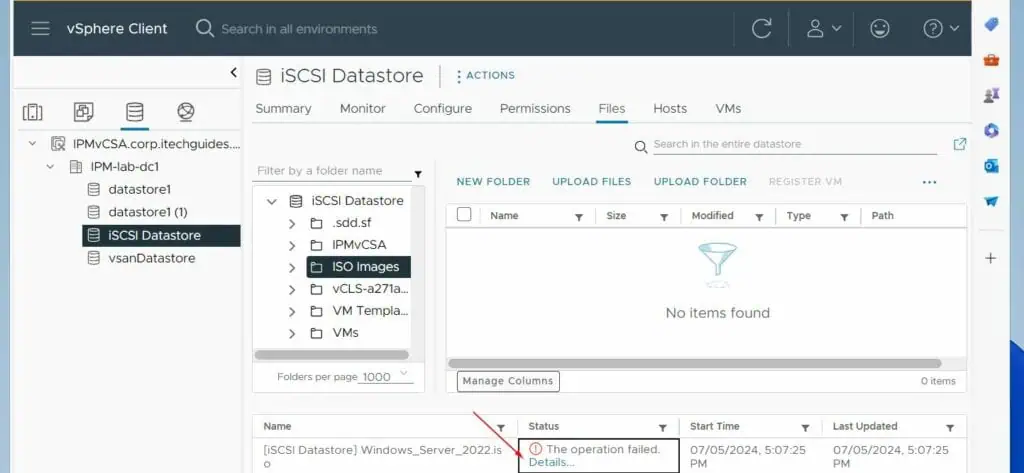Click NEW FOLDER

[493, 182]
